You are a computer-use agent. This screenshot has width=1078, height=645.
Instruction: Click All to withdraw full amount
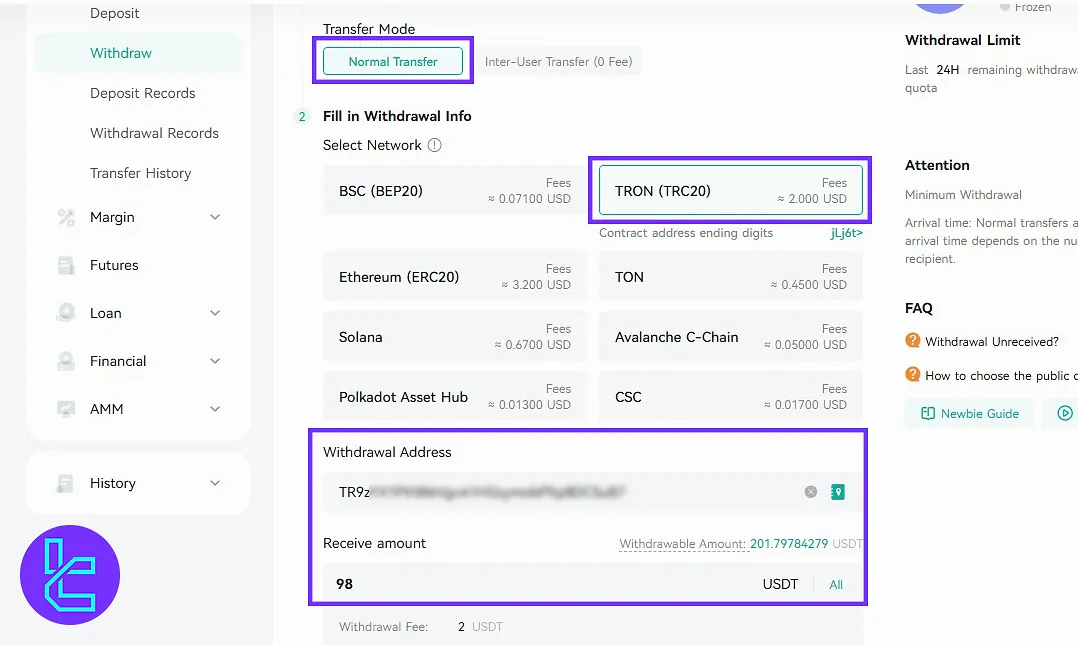point(836,584)
